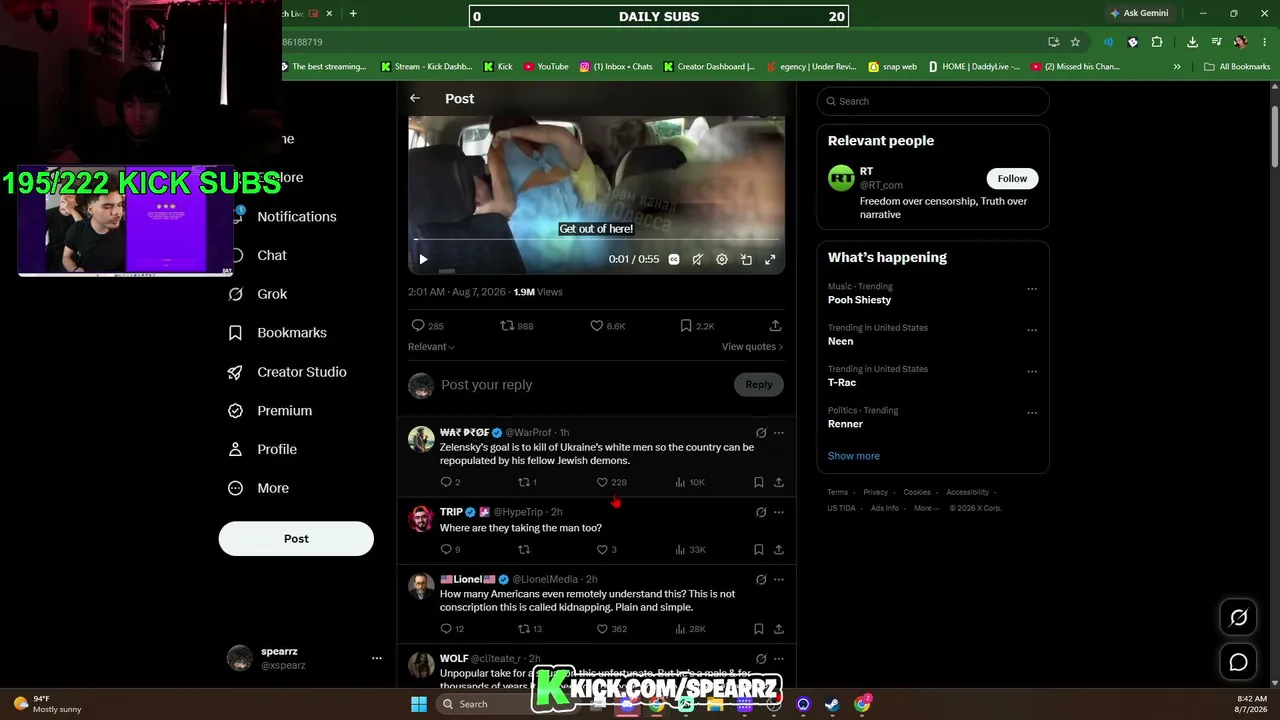The height and width of the screenshot is (720, 1280).
Task: Open Chrome extensions puzzle icon
Action: point(1157,42)
